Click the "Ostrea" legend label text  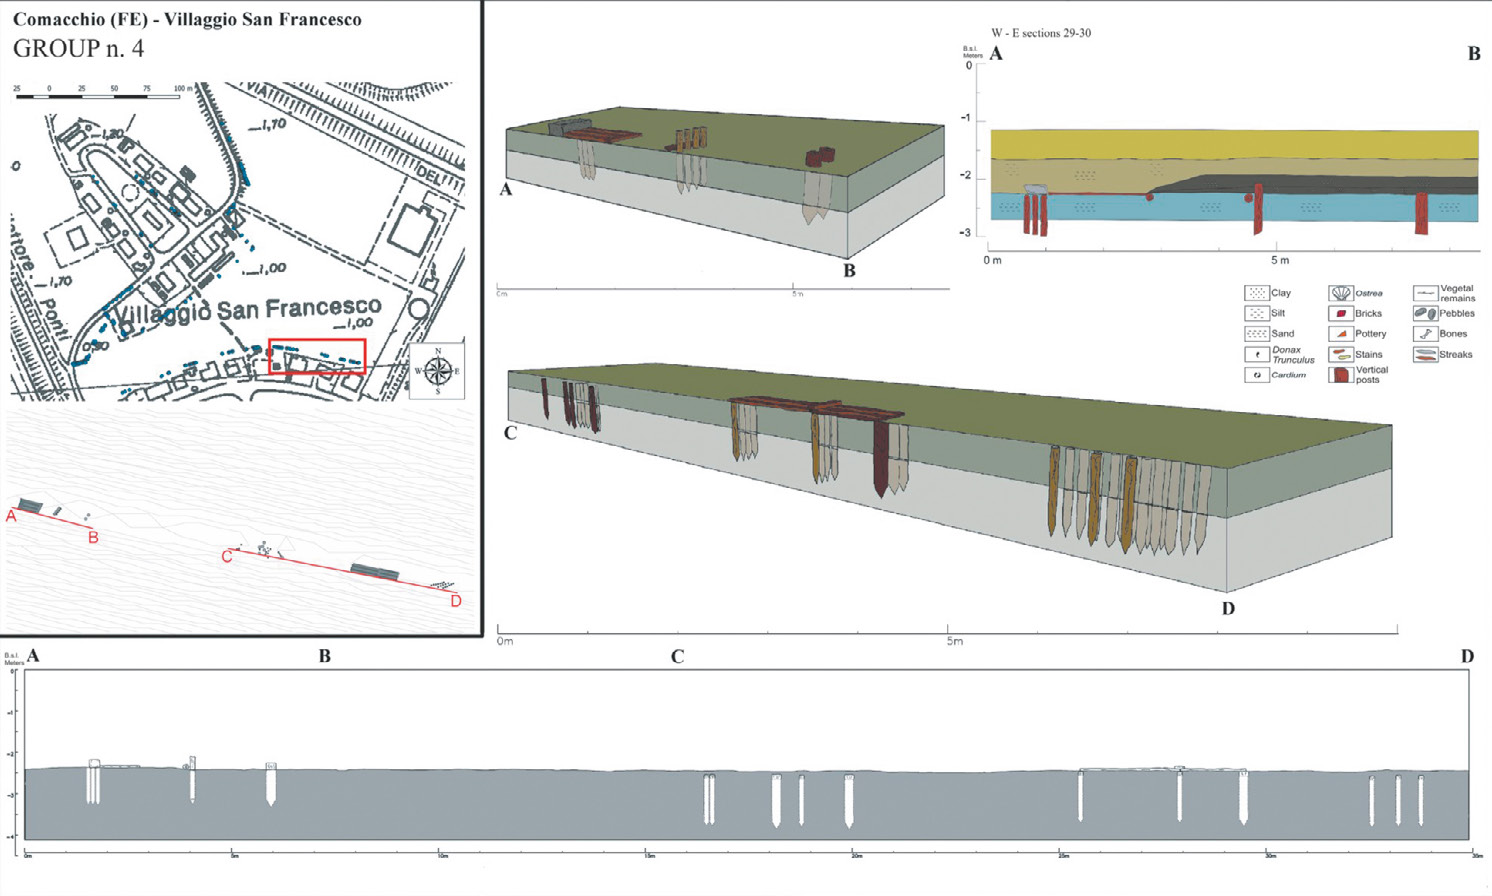tap(1369, 293)
